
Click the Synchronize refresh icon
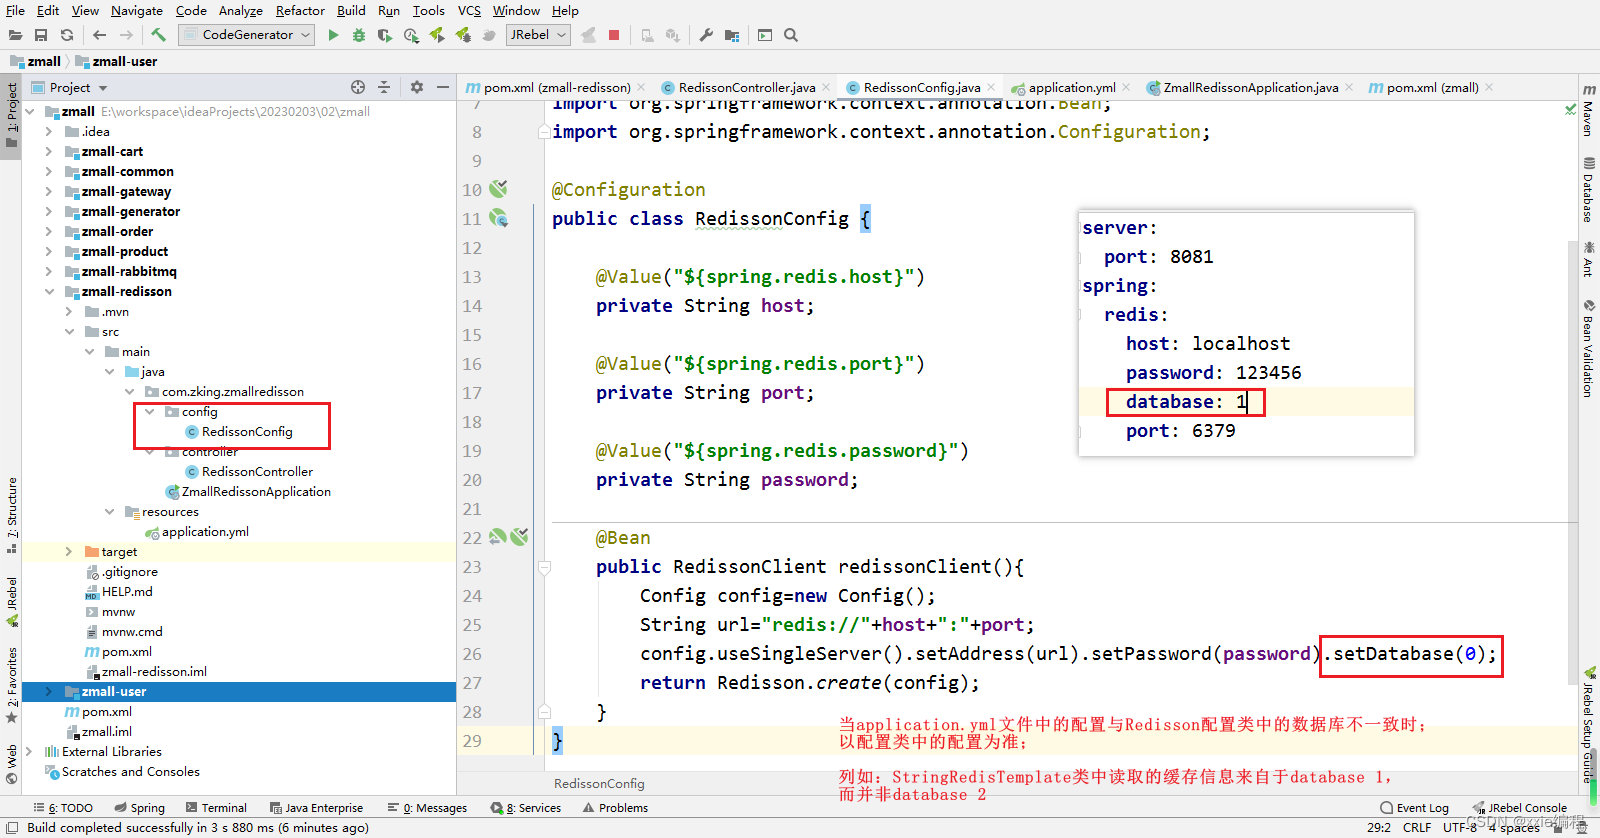pos(67,35)
